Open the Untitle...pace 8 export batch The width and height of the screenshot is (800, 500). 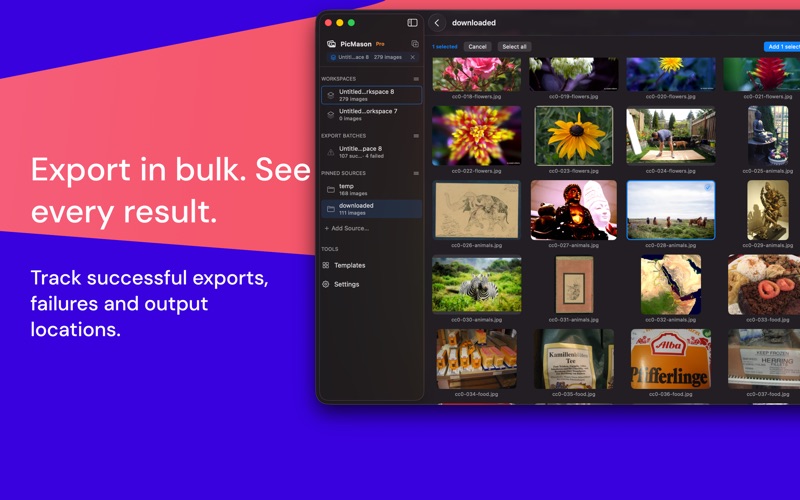click(x=371, y=152)
